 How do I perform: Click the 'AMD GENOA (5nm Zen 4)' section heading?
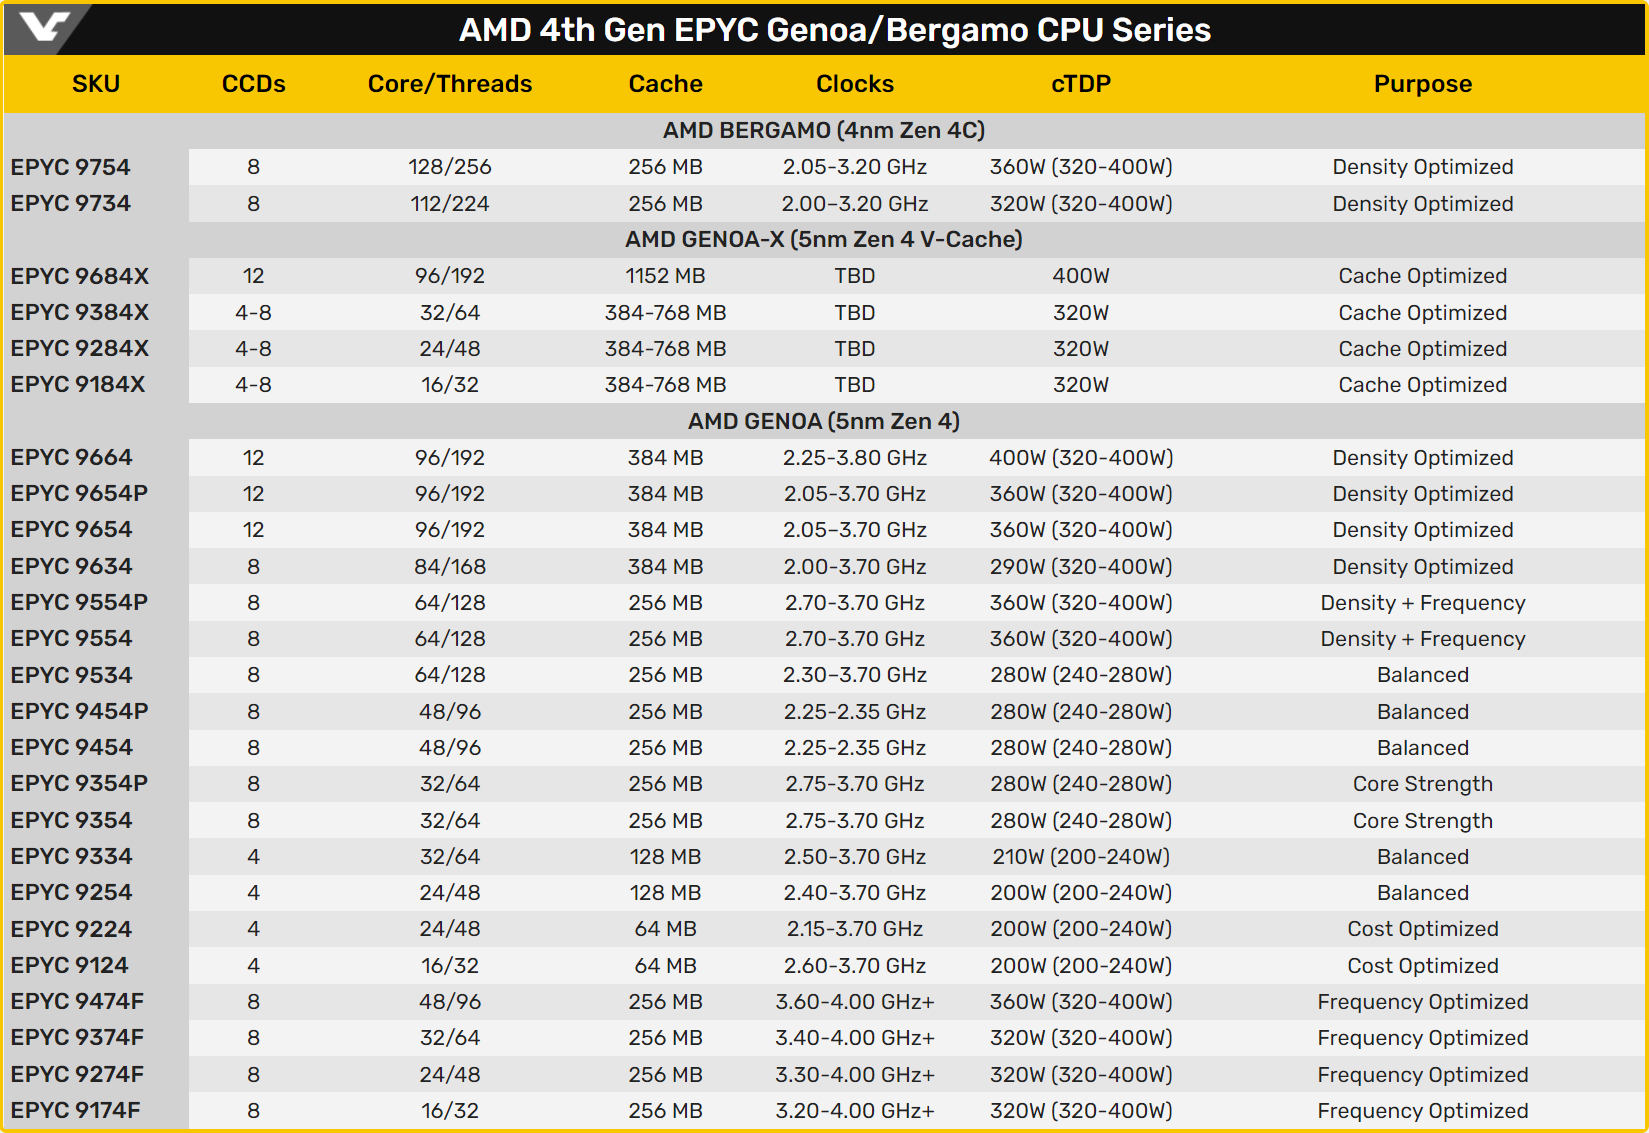824,421
